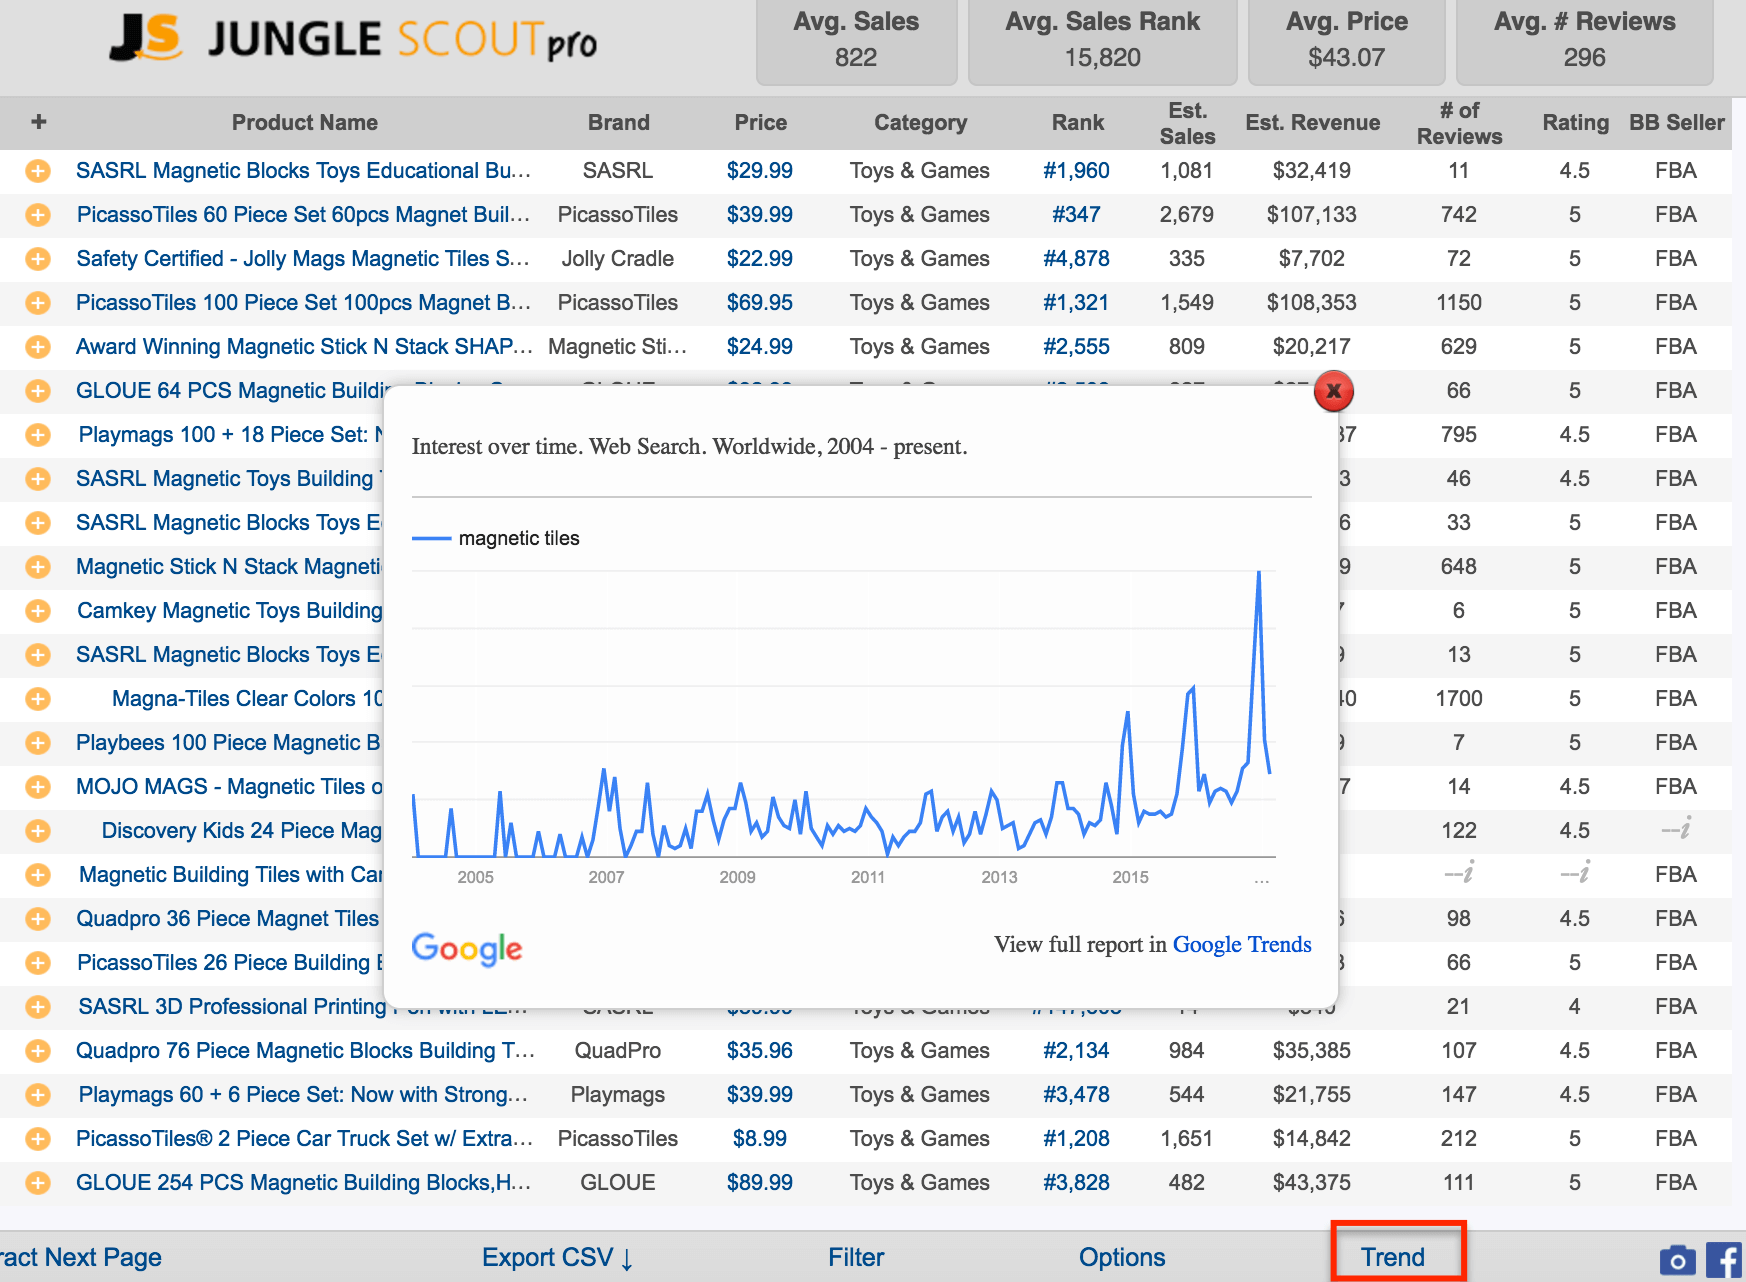Viewport: 1746px width, 1282px height.
Task: Expand Playmags 60 + 6 Piece row
Action: pyautogui.click(x=38, y=1095)
